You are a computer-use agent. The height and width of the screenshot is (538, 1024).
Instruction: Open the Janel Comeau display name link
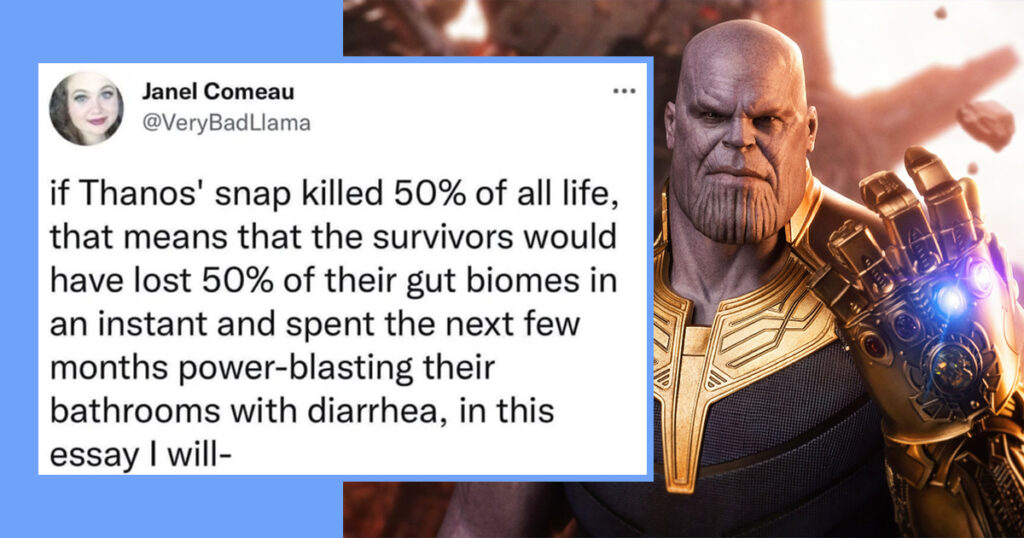[x=218, y=92]
